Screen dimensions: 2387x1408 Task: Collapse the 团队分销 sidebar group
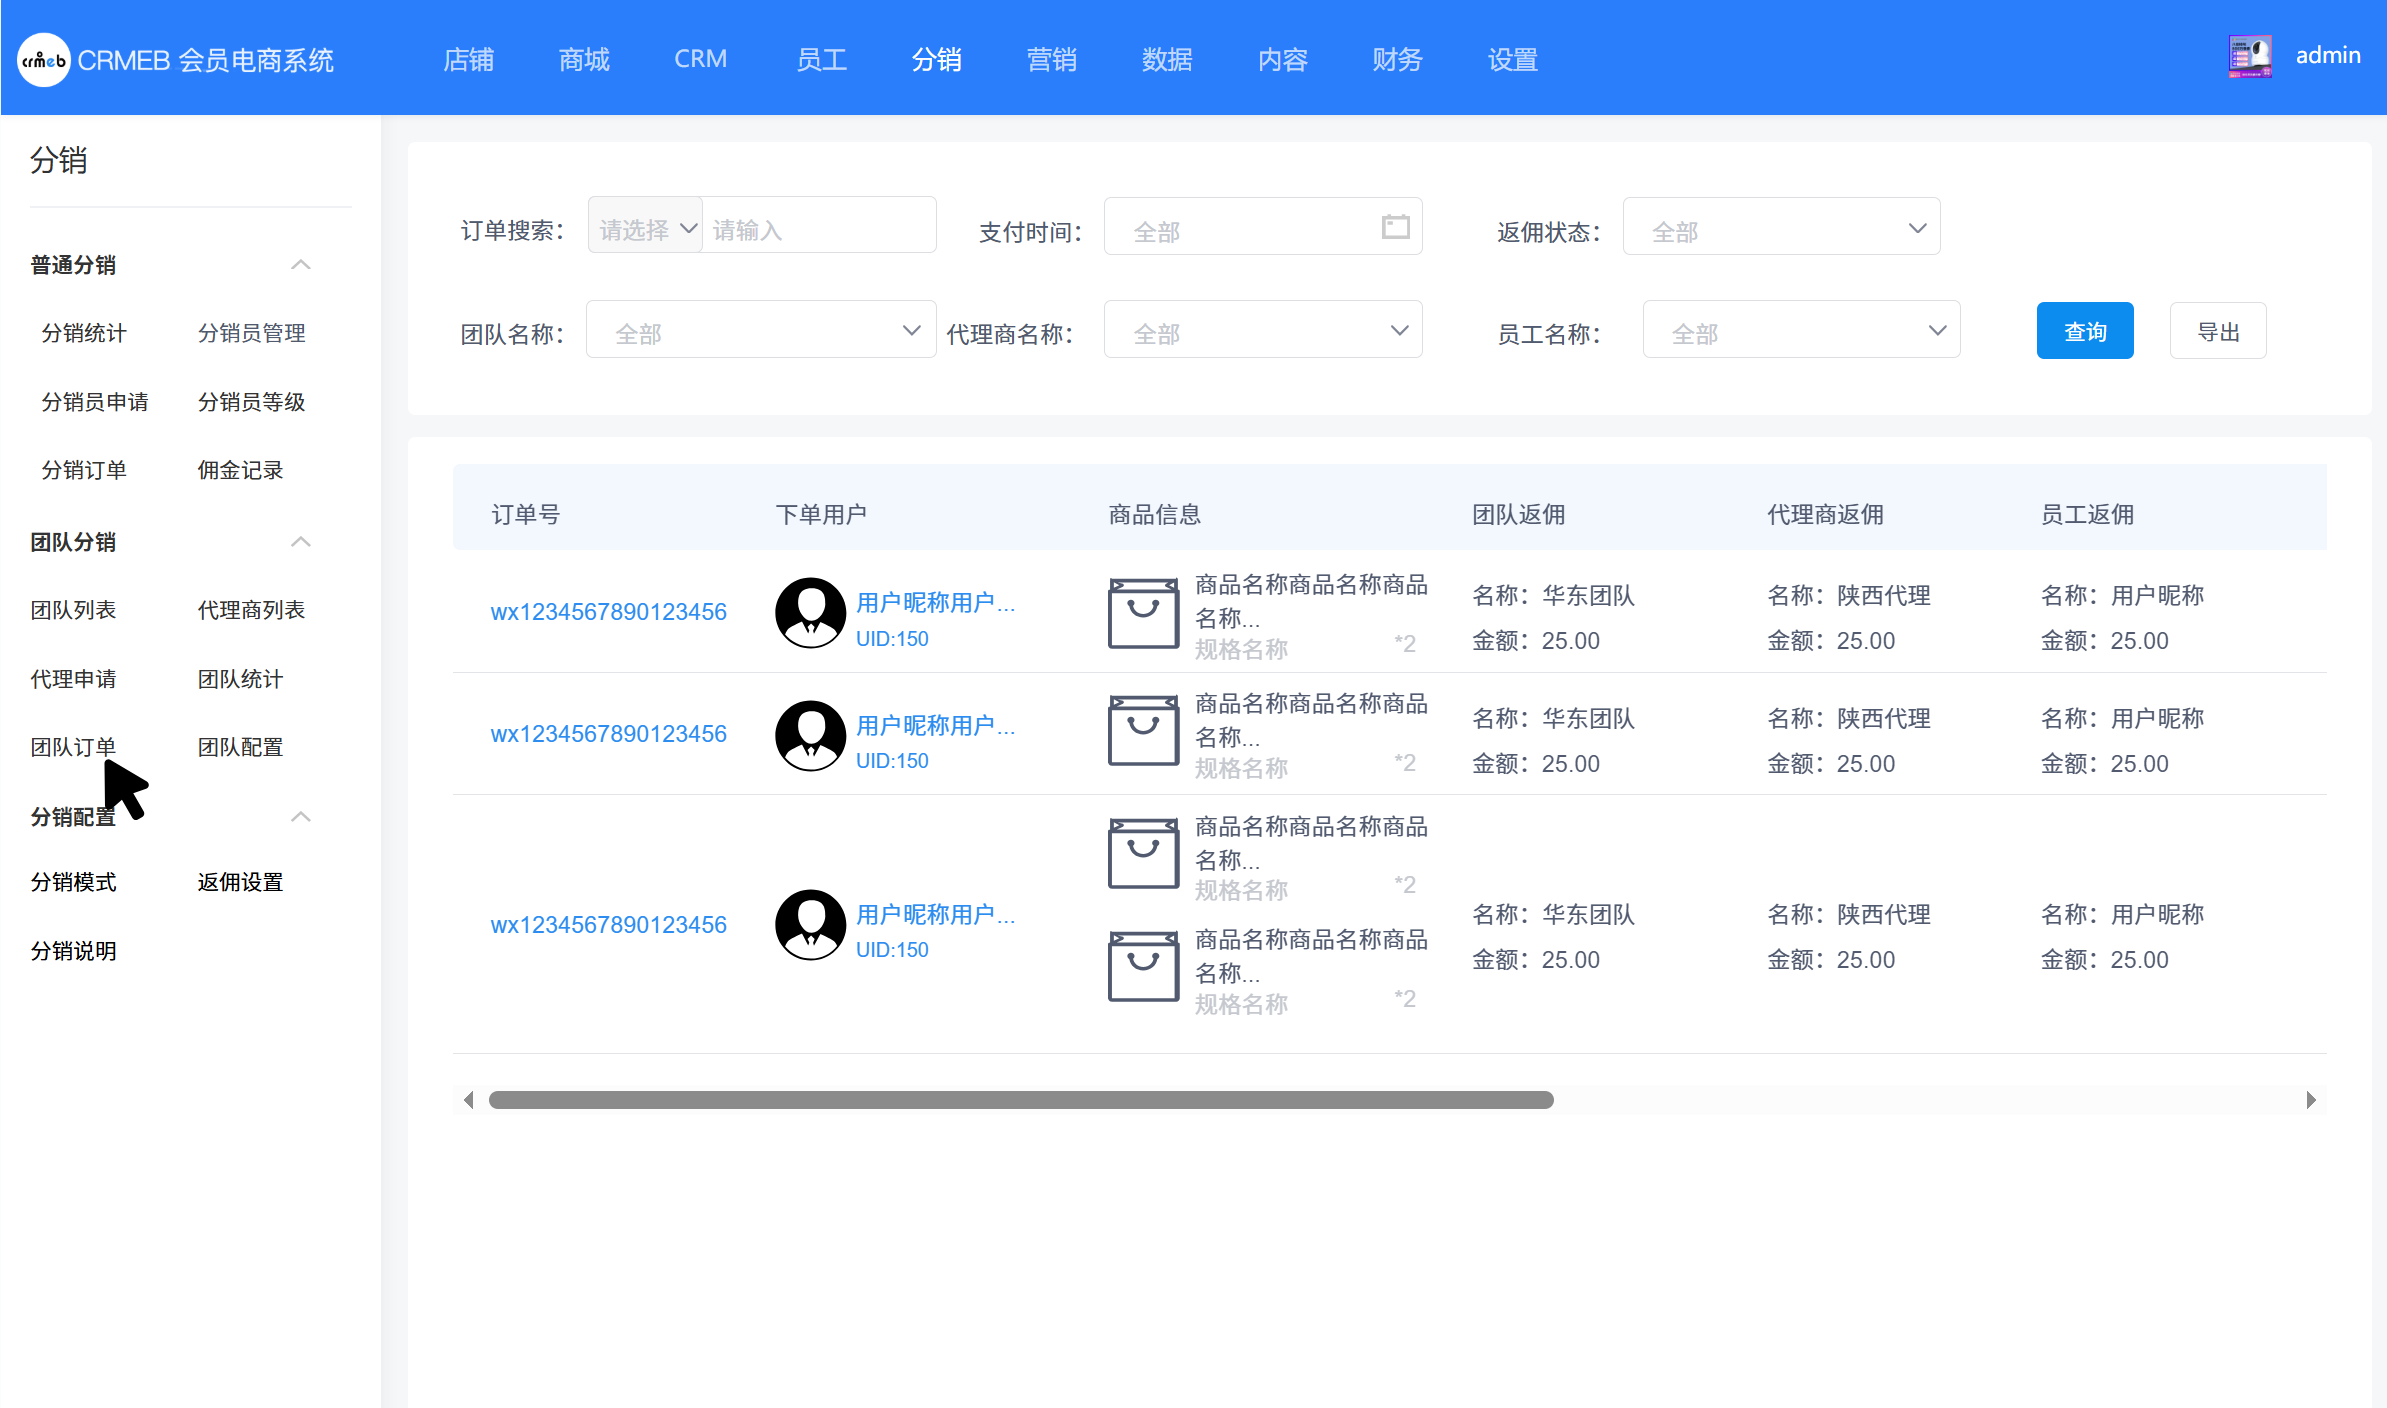(x=300, y=542)
